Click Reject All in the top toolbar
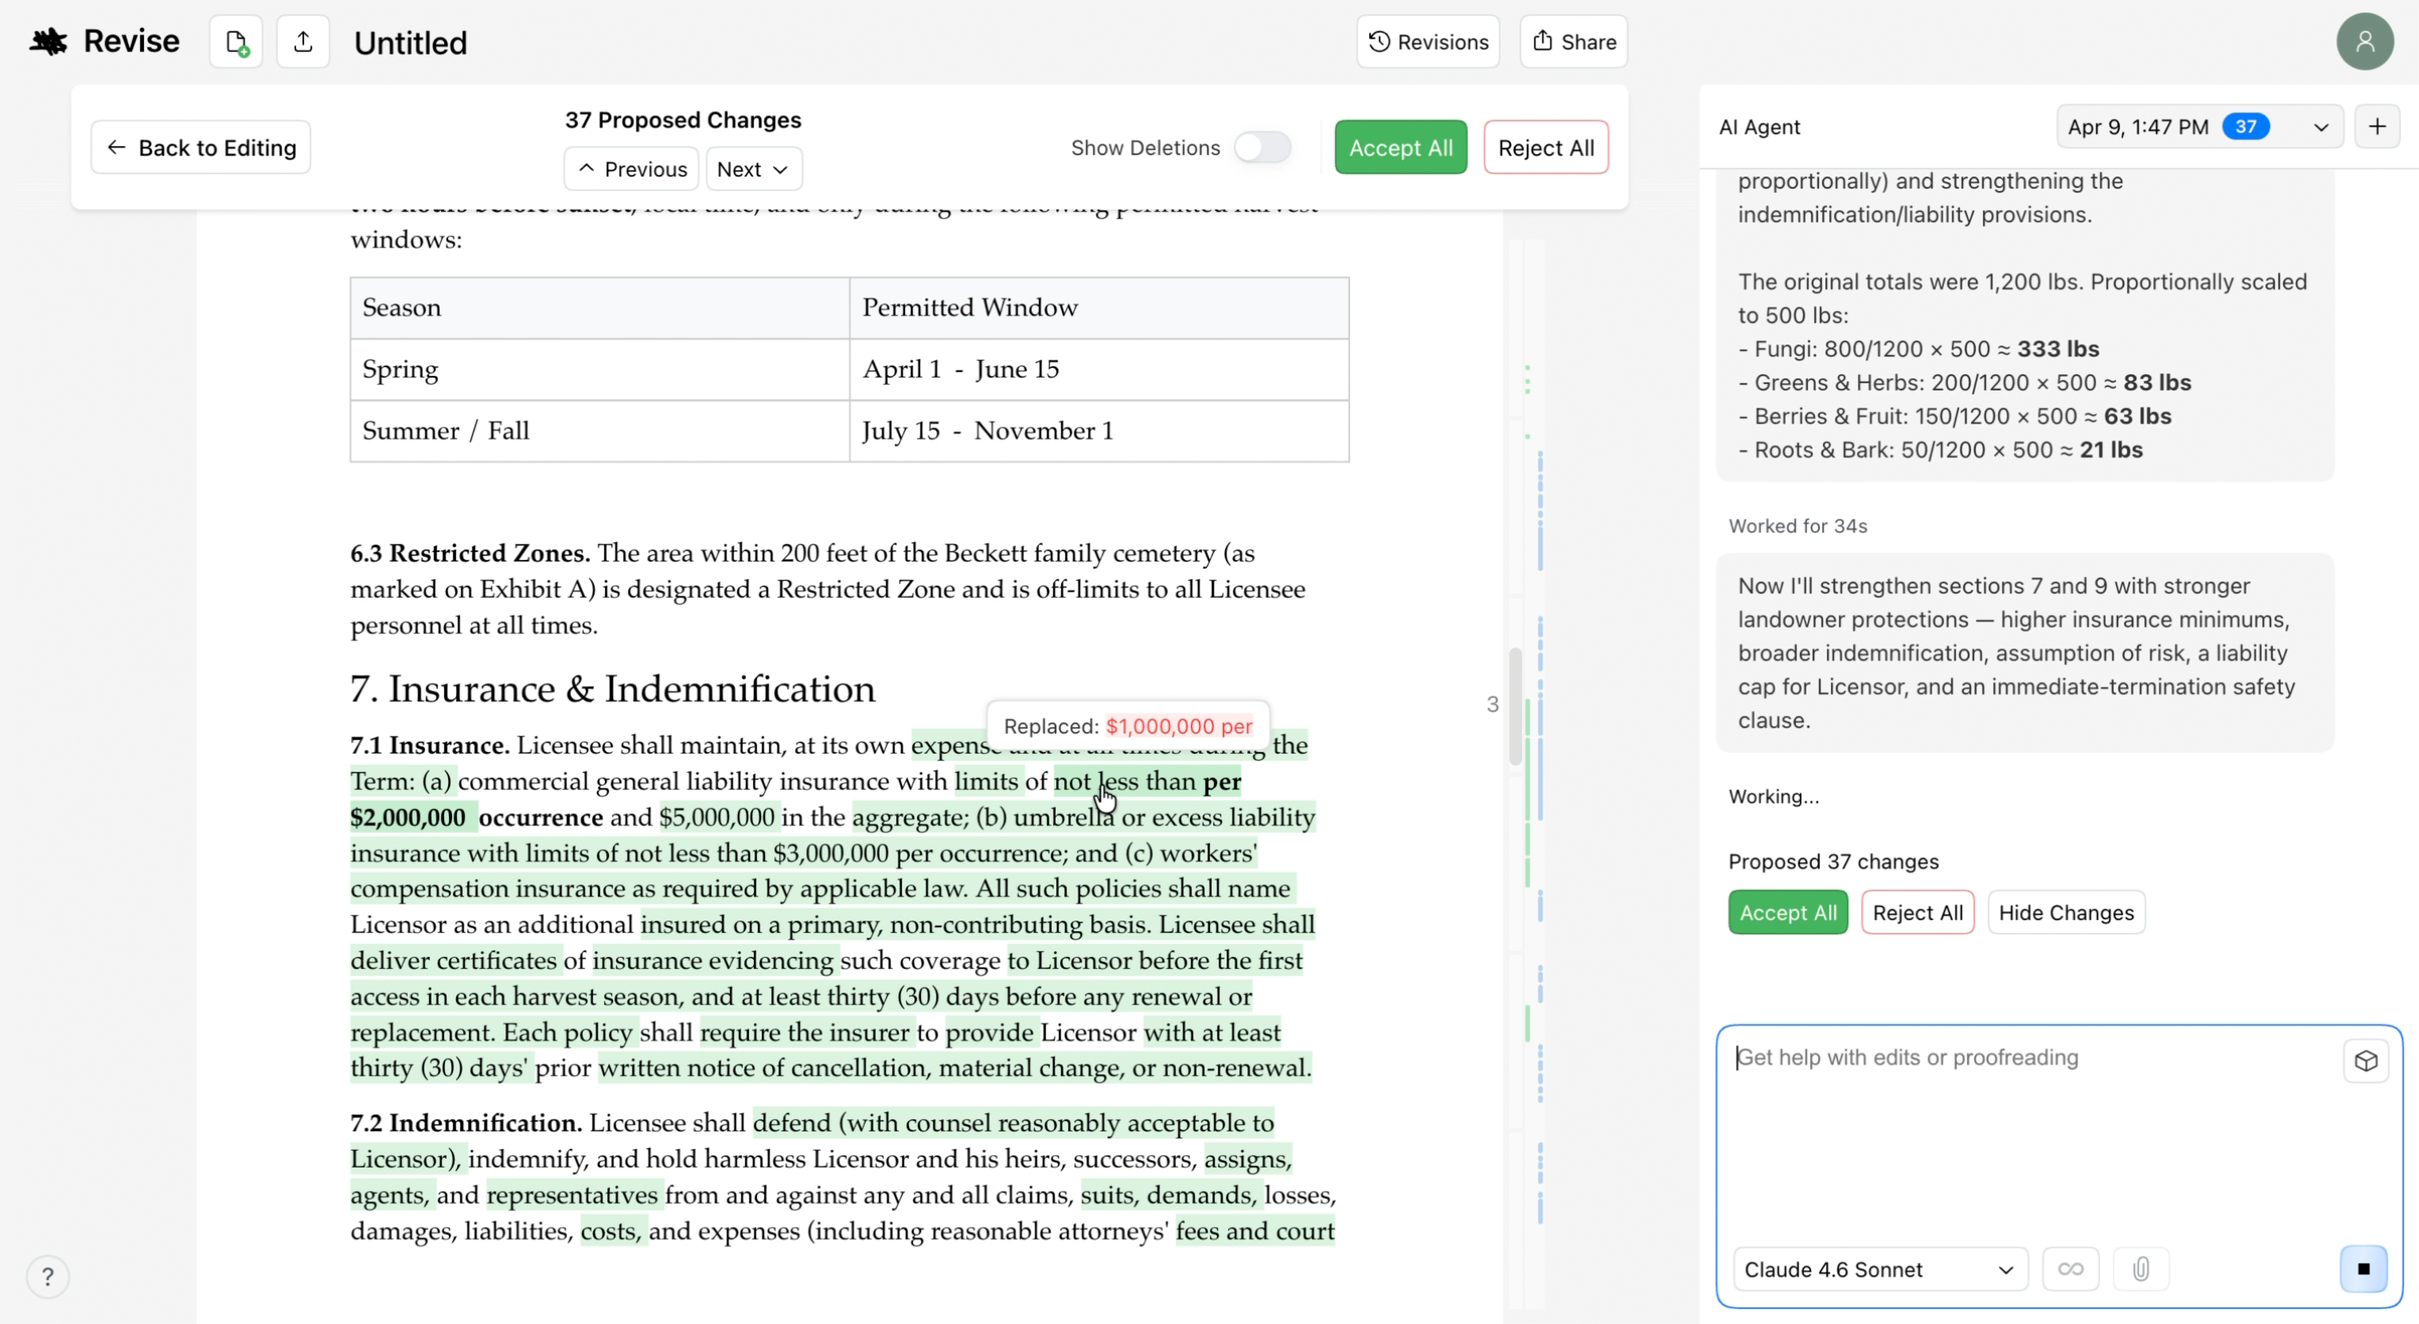Screen dimensions: 2419x1324 (x=1545, y=148)
